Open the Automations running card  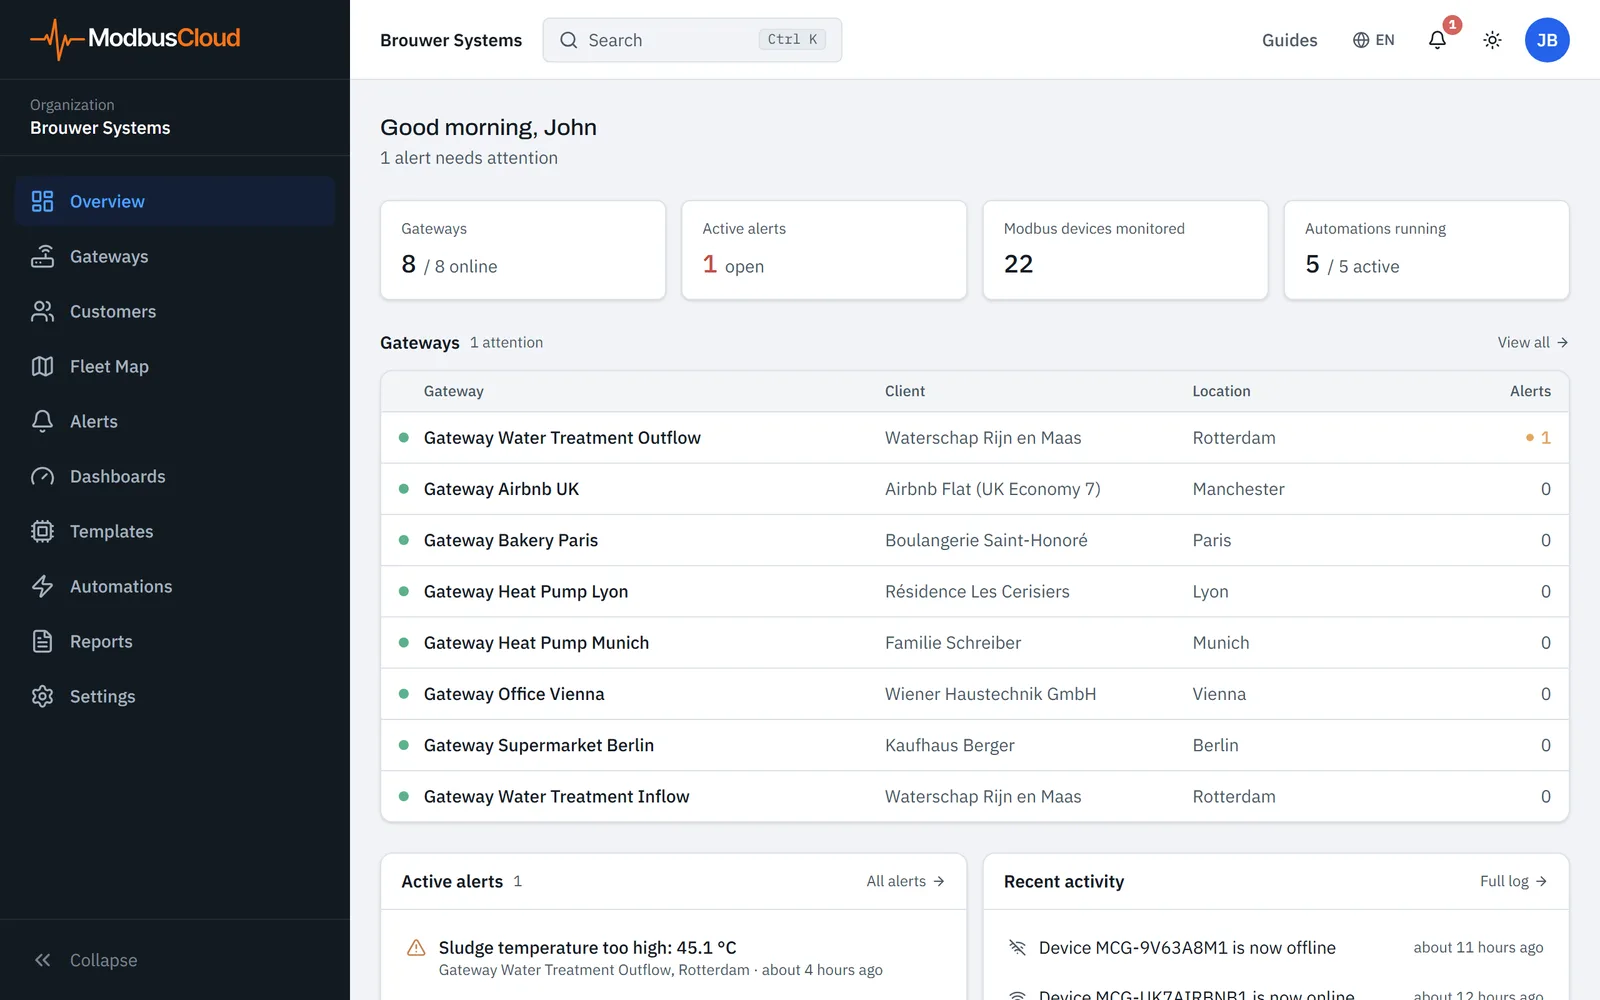1426,250
